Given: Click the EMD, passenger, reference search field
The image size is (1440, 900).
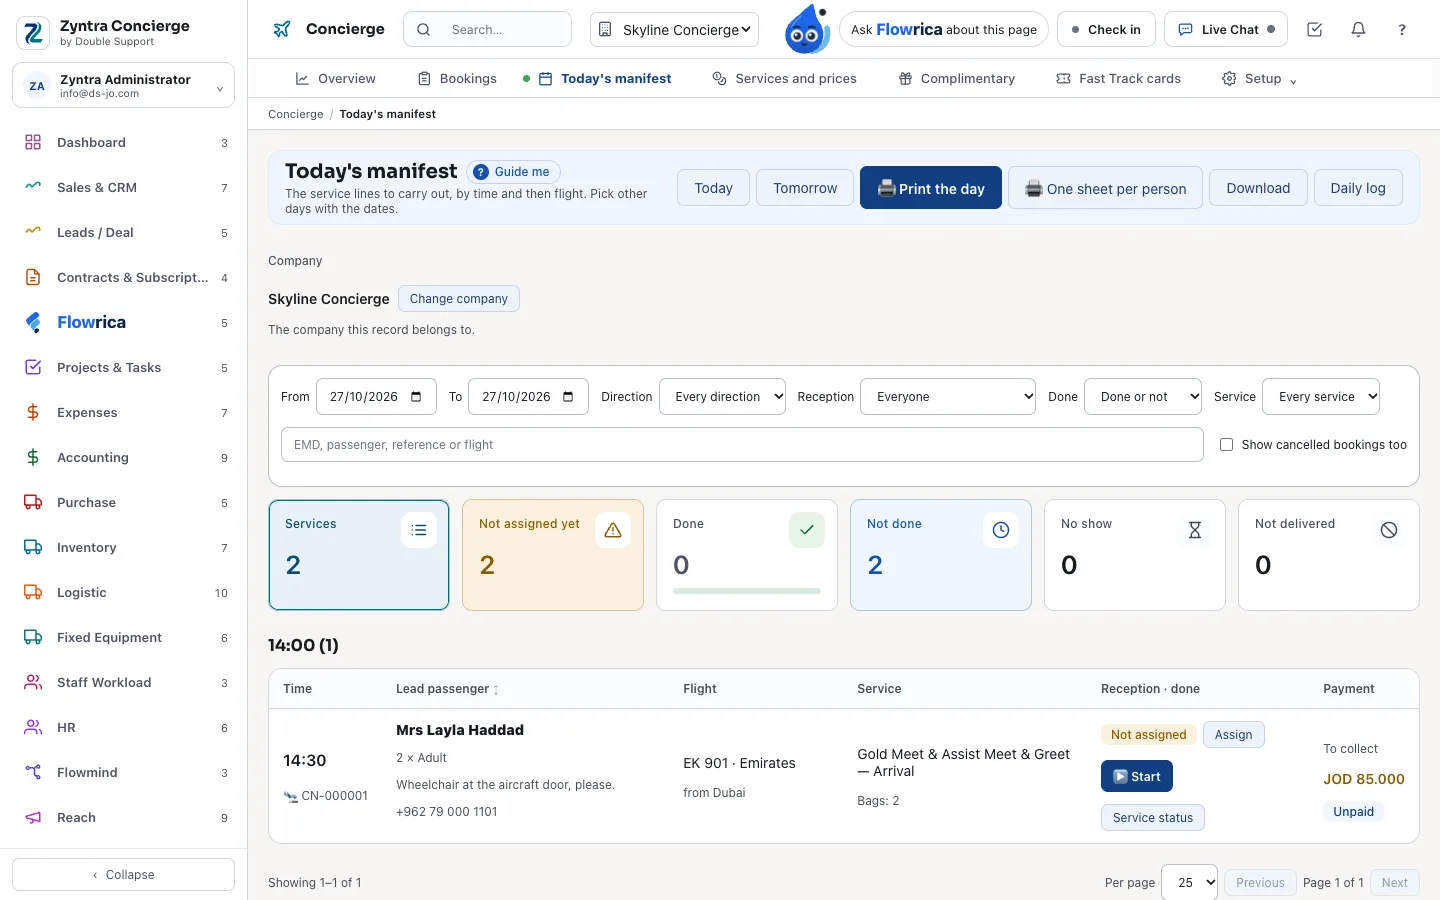Looking at the screenshot, I should pyautogui.click(x=742, y=445).
